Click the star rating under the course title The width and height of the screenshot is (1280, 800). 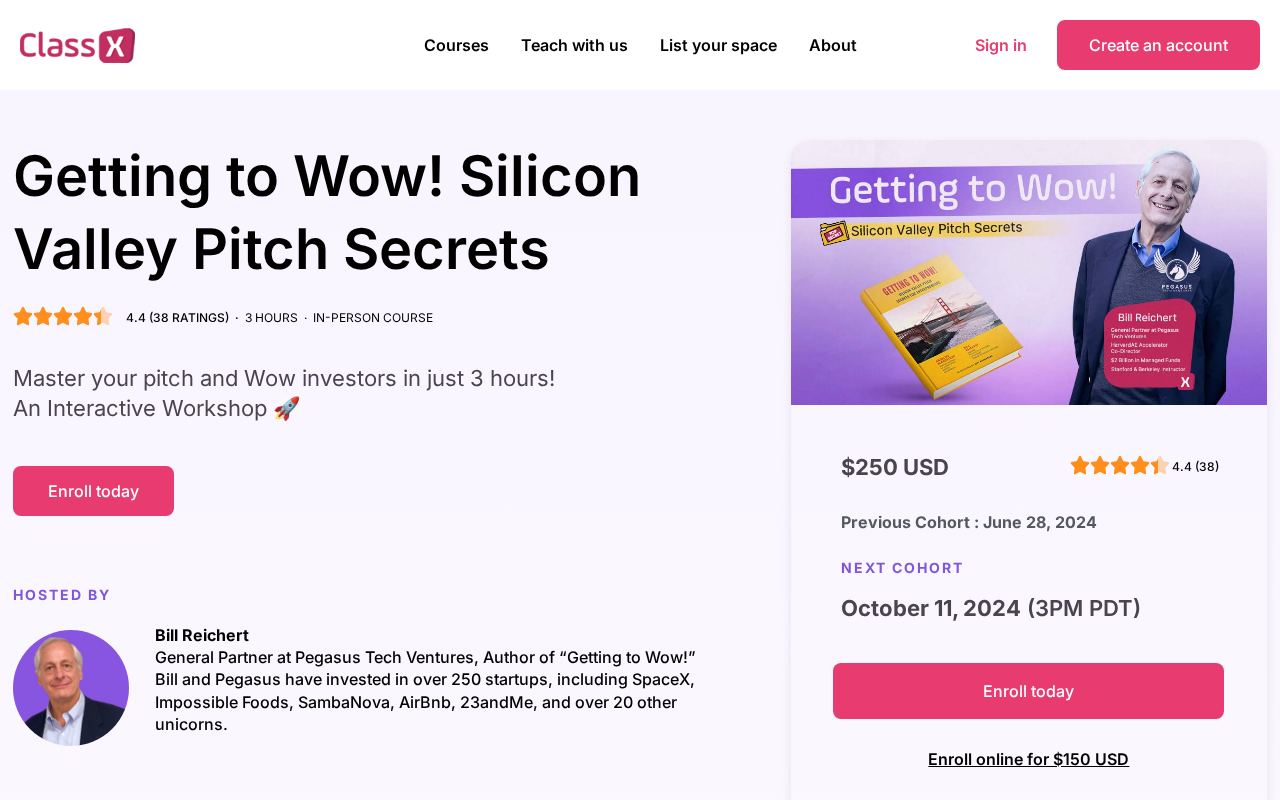pyautogui.click(x=63, y=317)
